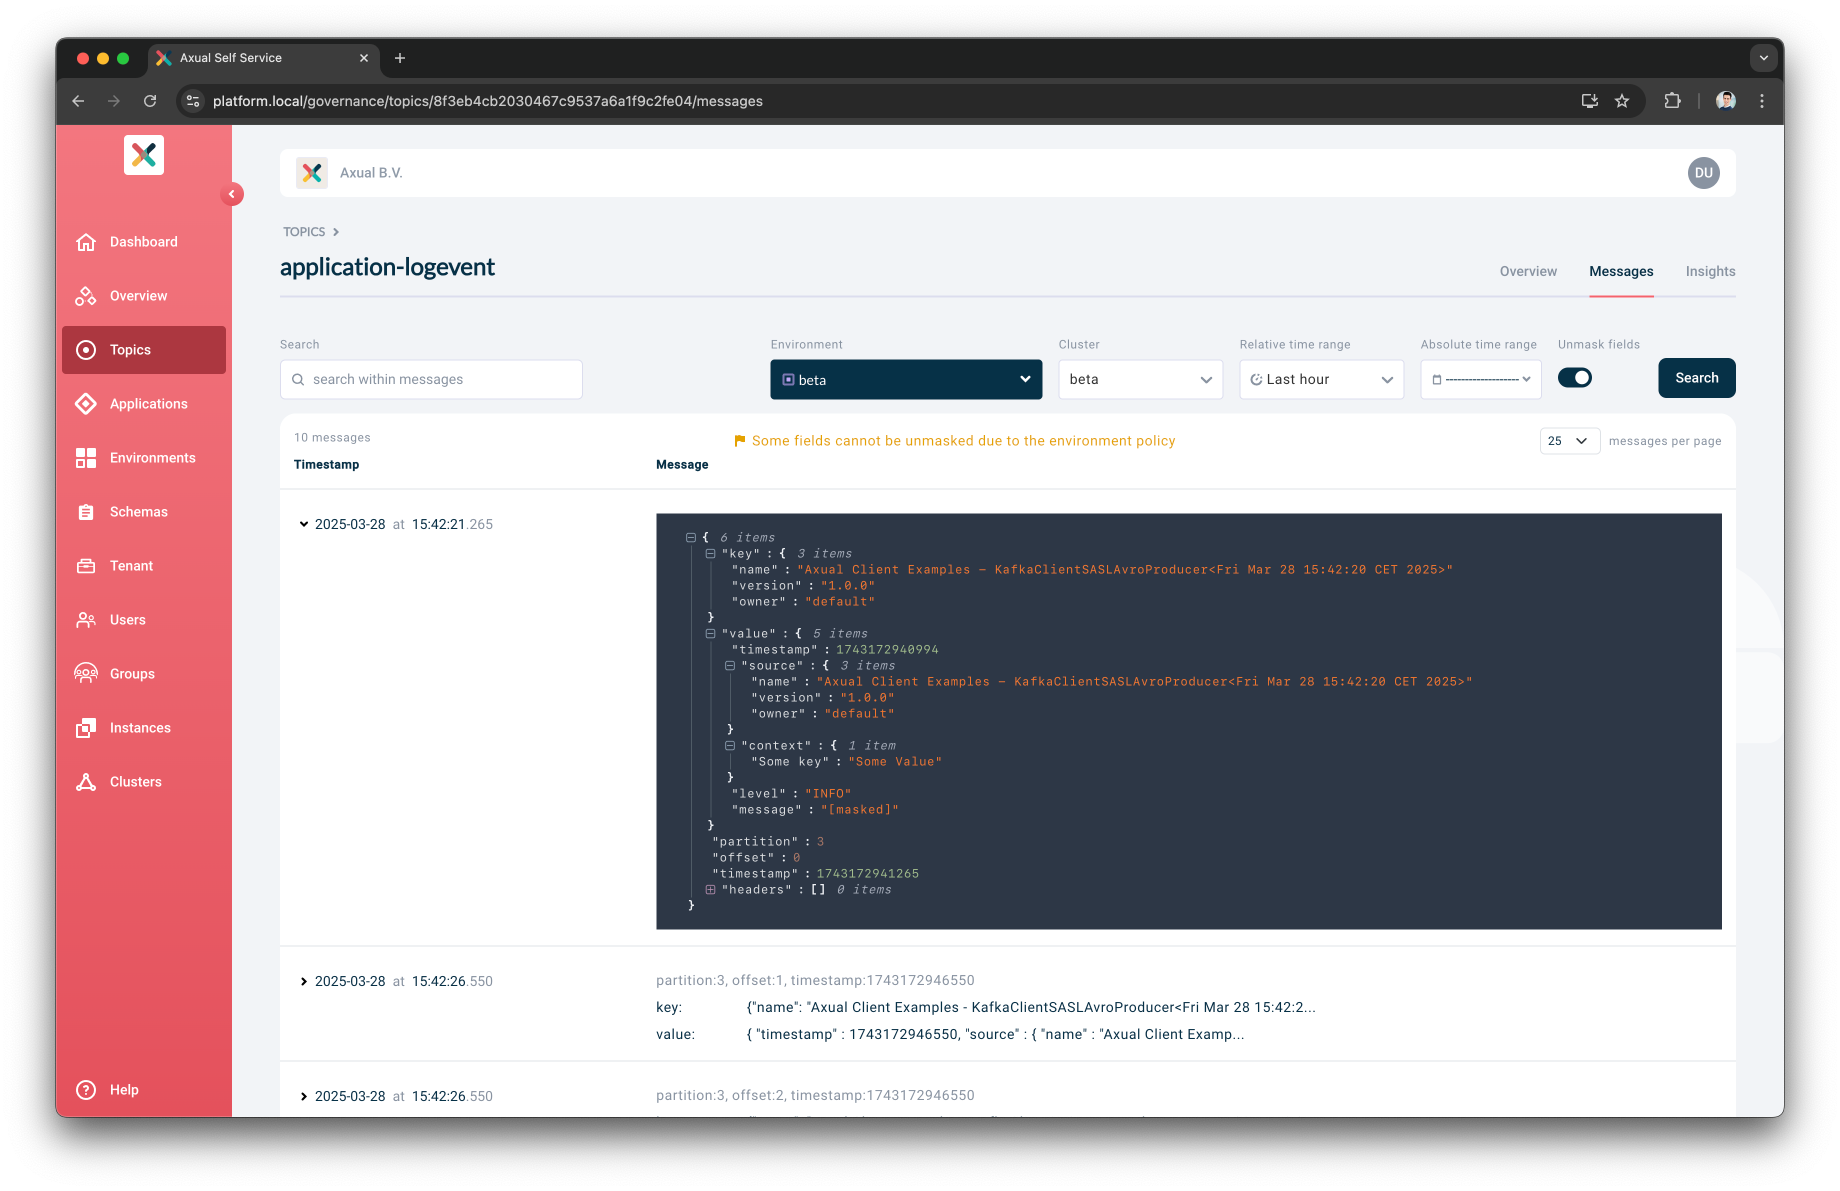Collapse the "value" node in JSON viewer
This screenshot has width=1840, height=1191.
tap(710, 634)
